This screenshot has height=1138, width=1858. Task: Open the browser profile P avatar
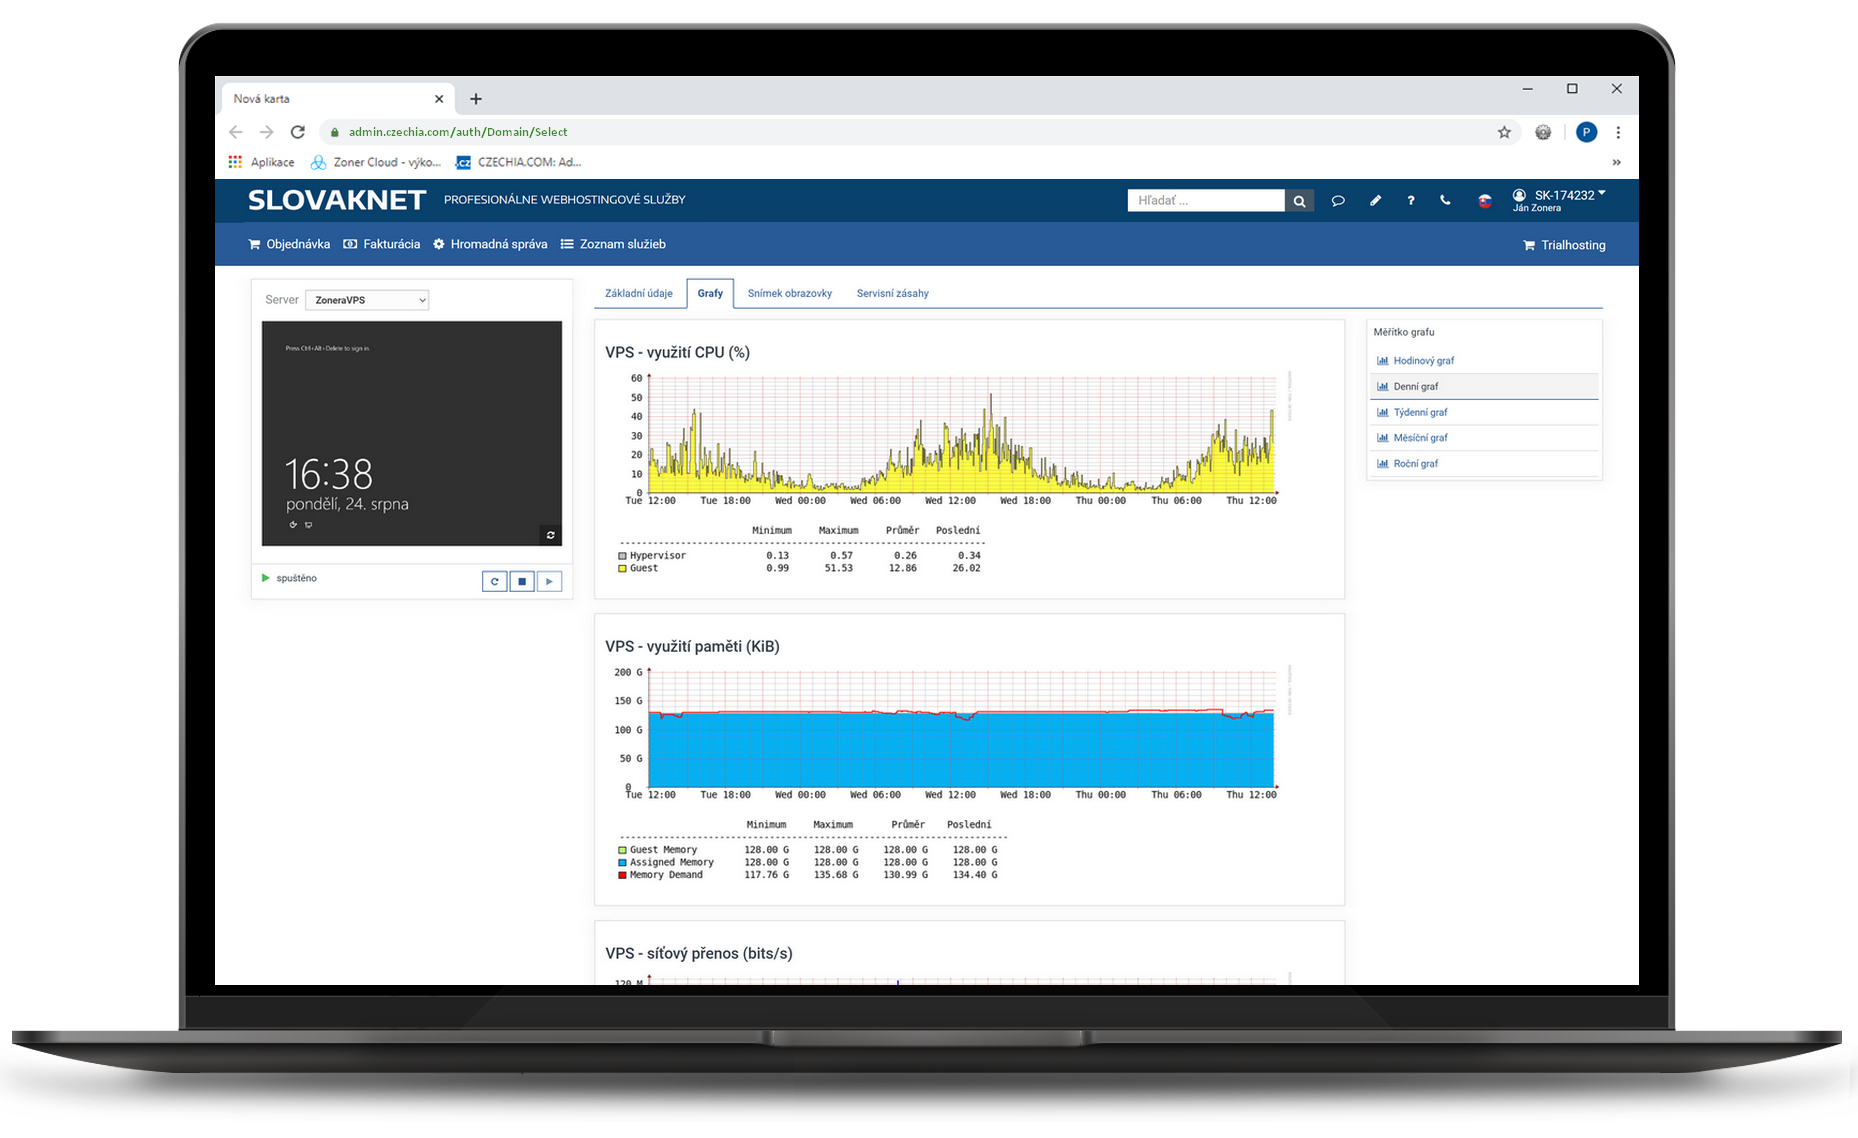pos(1586,132)
